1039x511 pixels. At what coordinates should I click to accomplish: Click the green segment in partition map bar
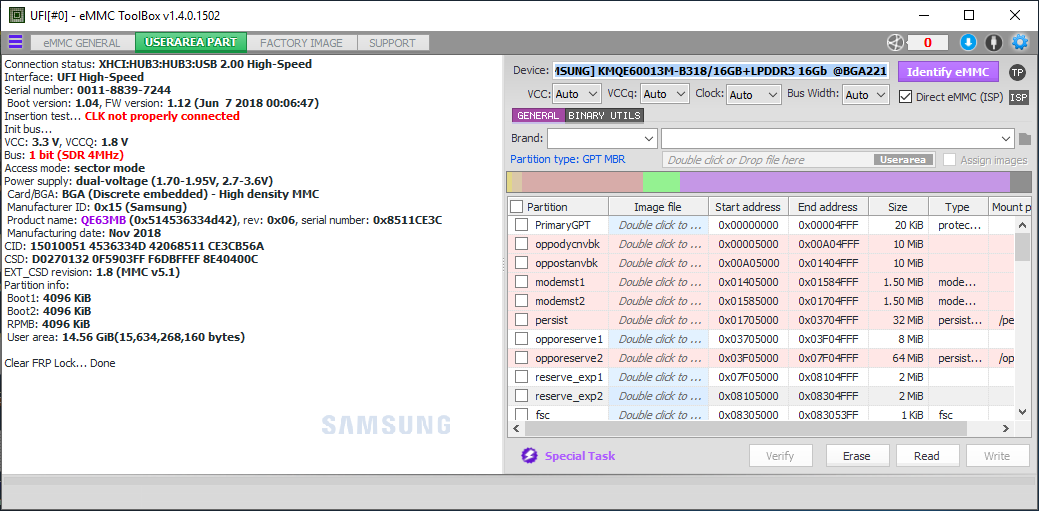pyautogui.click(x=661, y=182)
